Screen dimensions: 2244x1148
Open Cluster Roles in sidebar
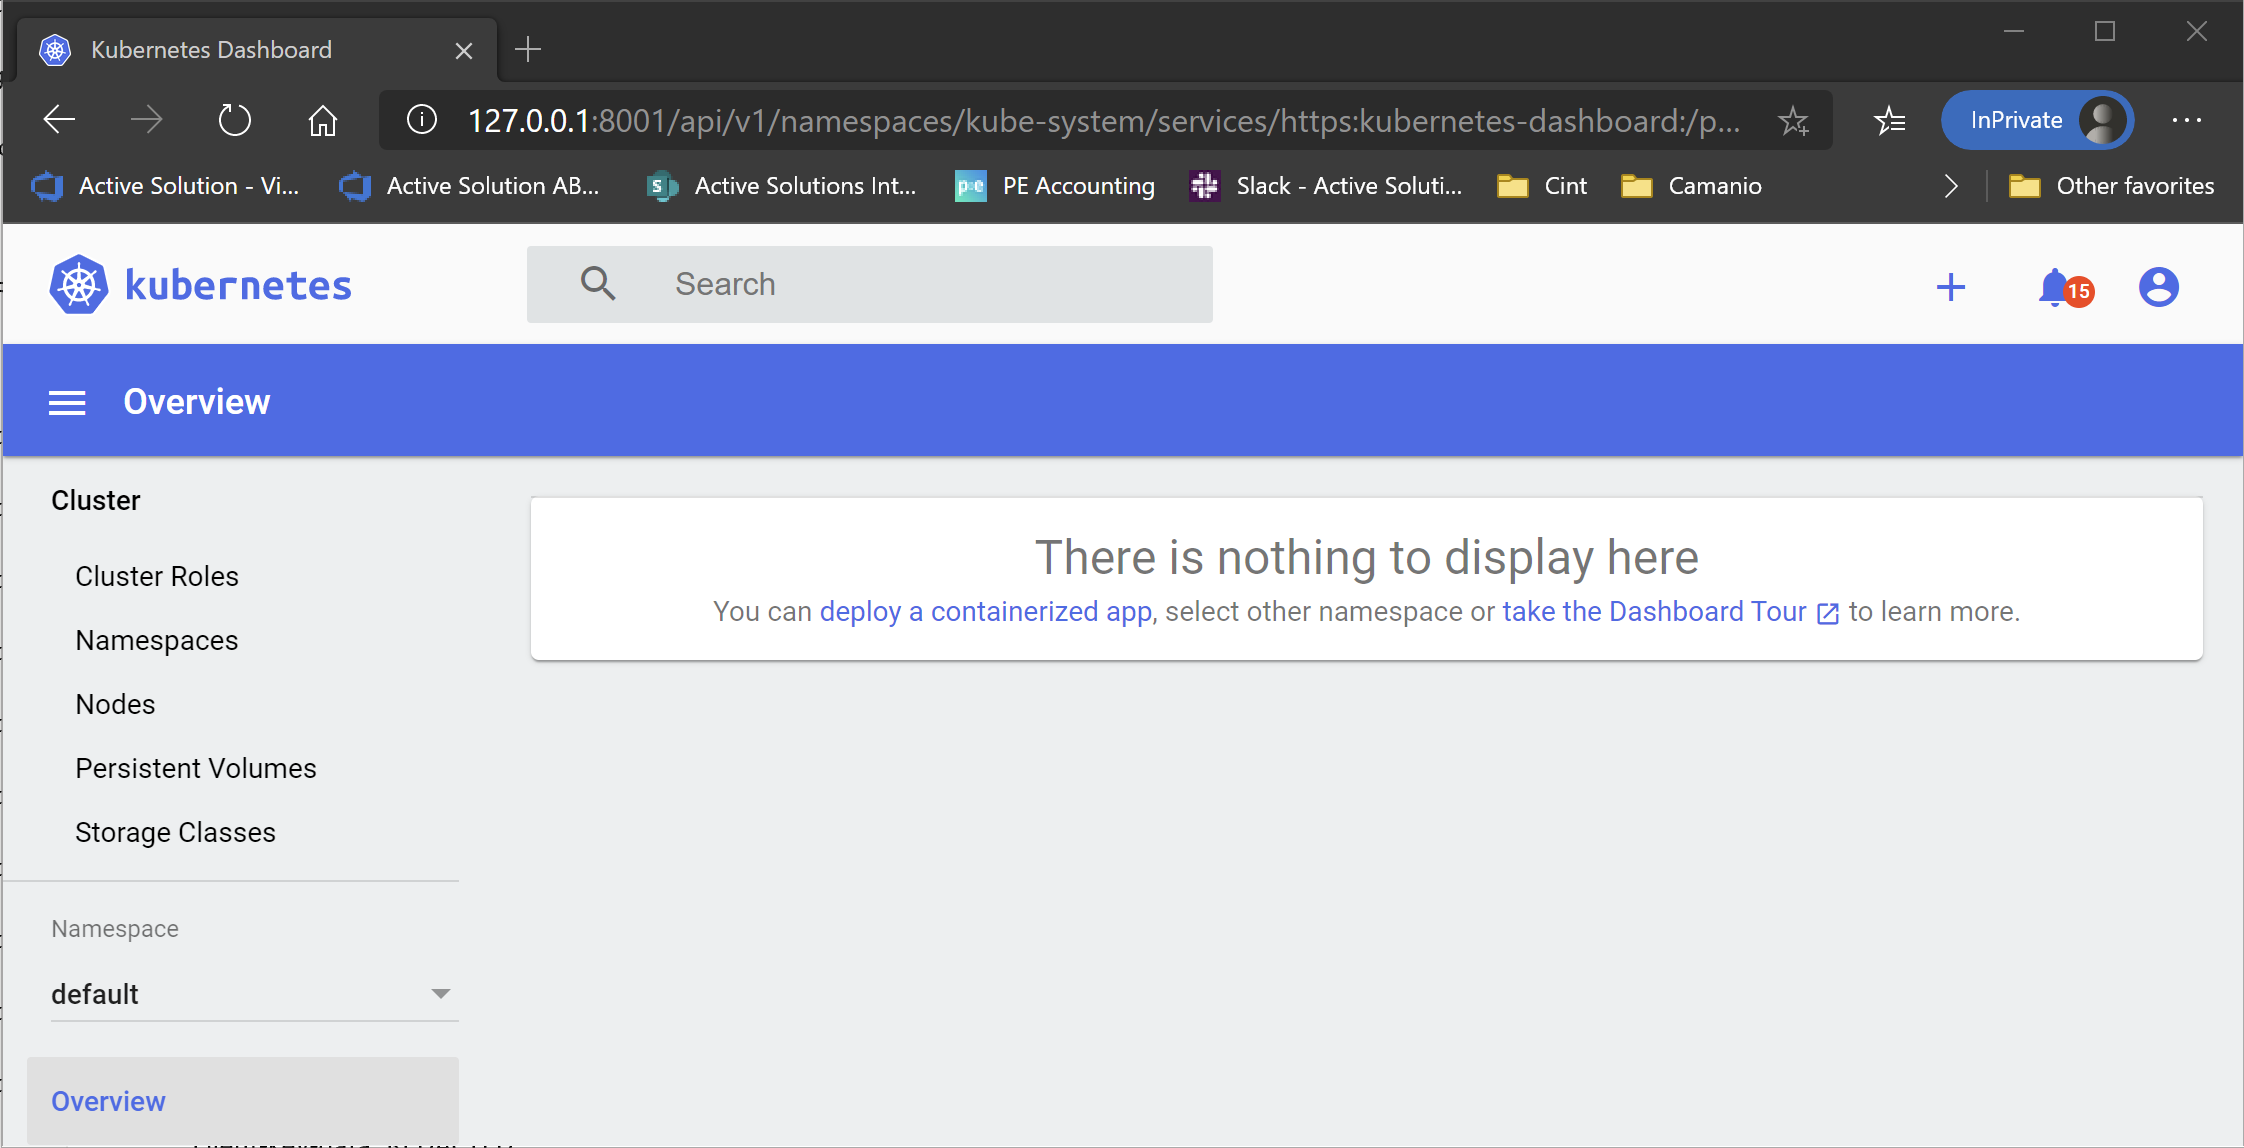pyautogui.click(x=157, y=576)
